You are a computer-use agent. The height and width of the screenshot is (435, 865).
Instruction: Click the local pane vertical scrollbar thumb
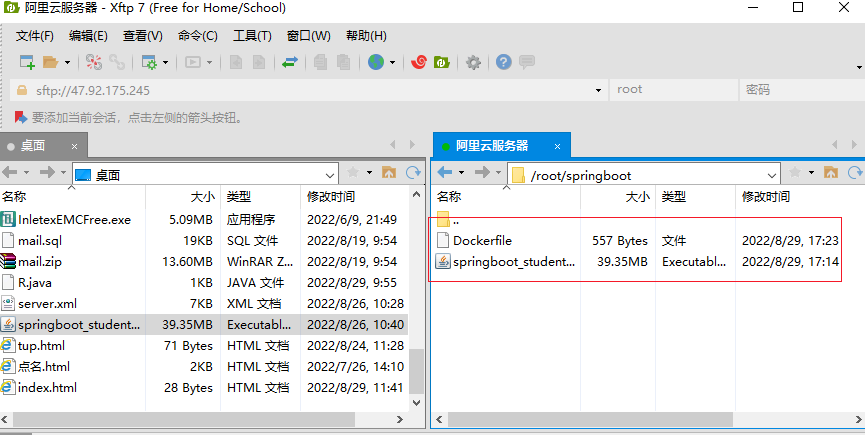click(417, 371)
